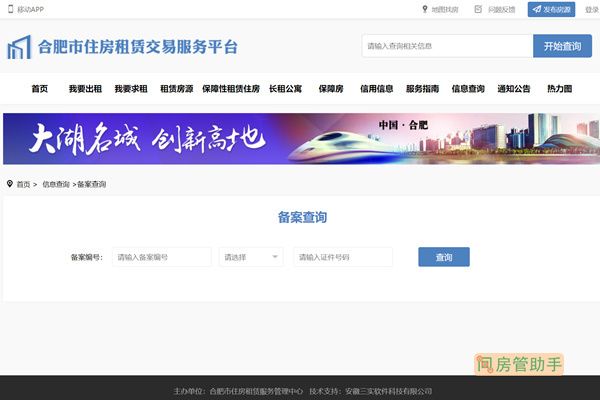Click the 发布房源 button

[551, 9]
